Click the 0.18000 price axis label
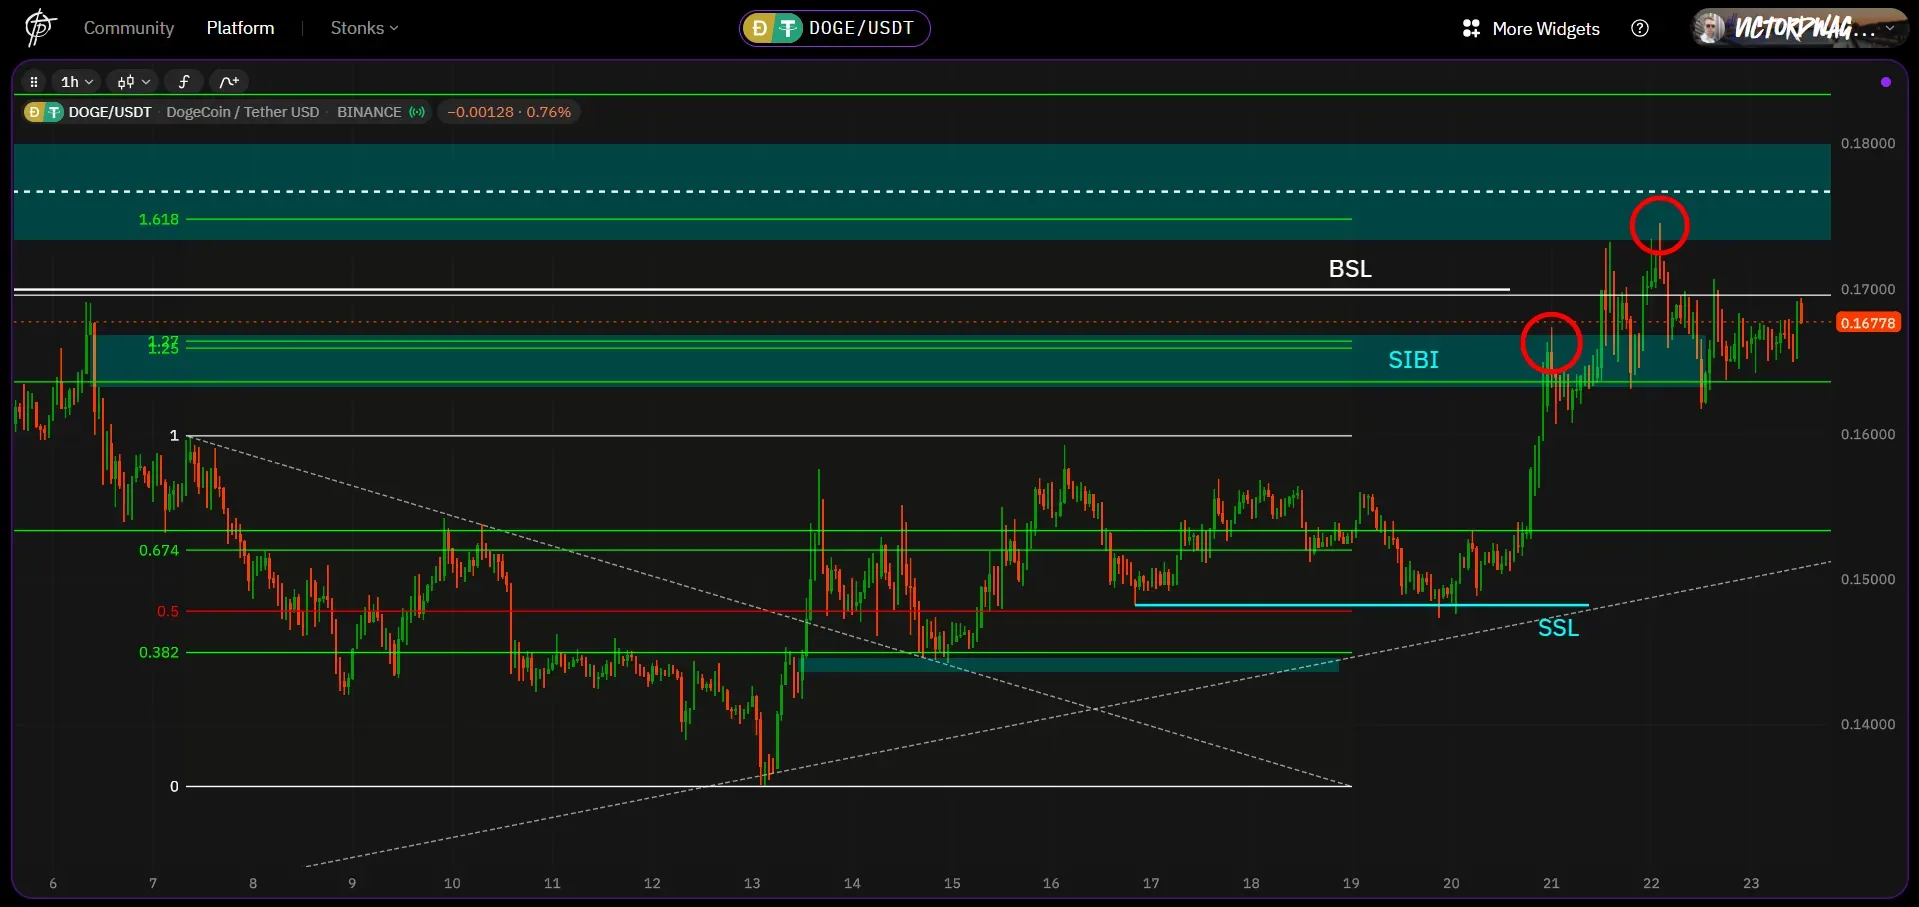The height and width of the screenshot is (907, 1919). [x=1868, y=143]
